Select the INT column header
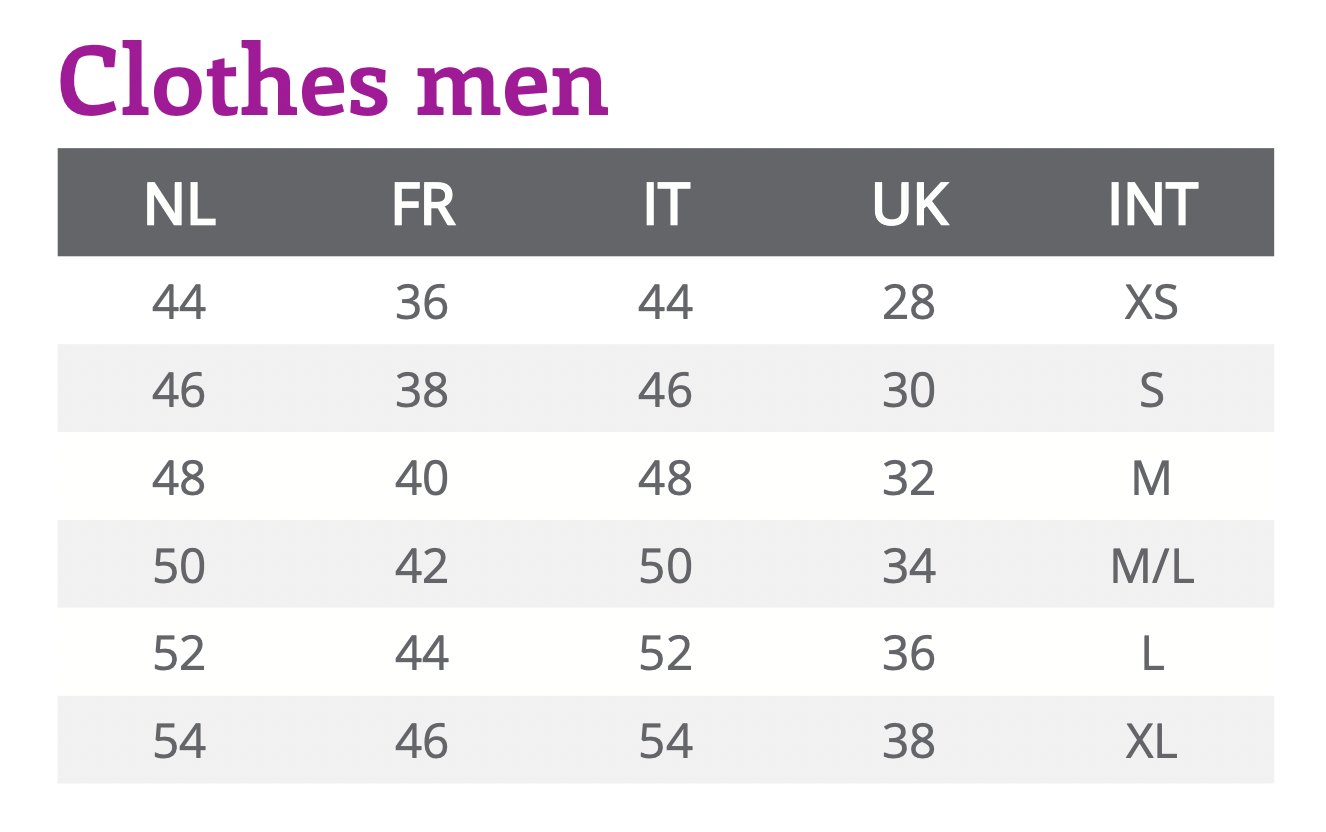 pyautogui.click(x=1152, y=204)
